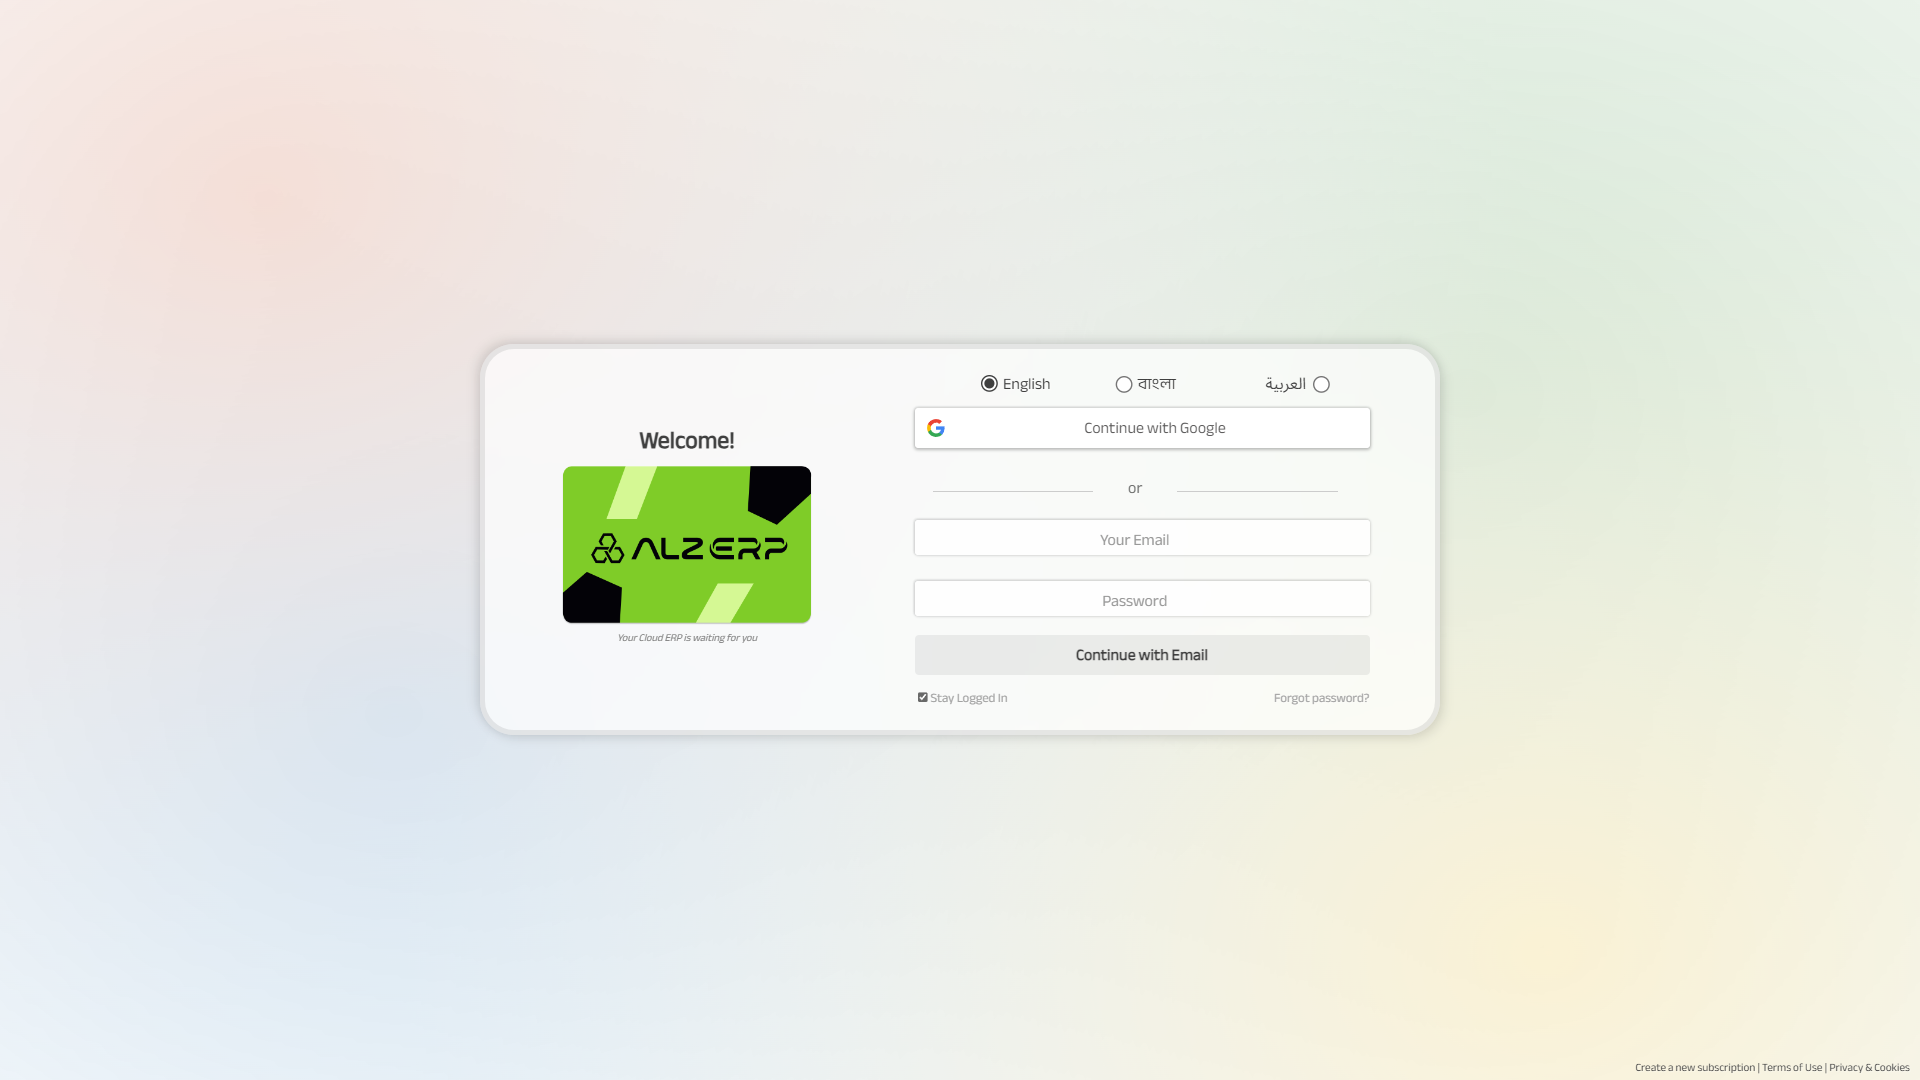Click the Your Email input field
The width and height of the screenshot is (1920, 1080).
click(x=1141, y=538)
